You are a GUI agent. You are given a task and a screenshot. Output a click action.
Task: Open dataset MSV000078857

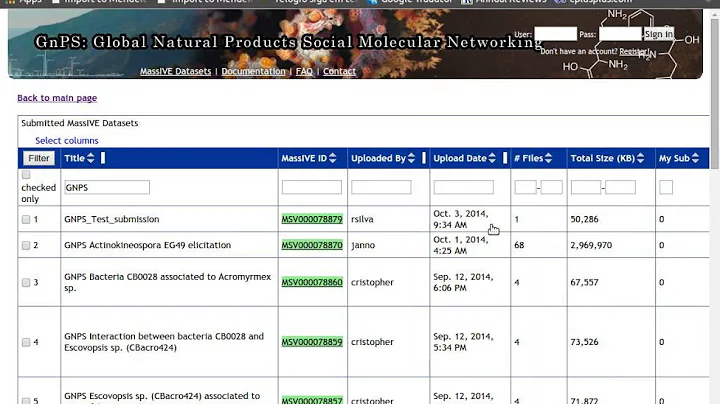tap(312, 400)
